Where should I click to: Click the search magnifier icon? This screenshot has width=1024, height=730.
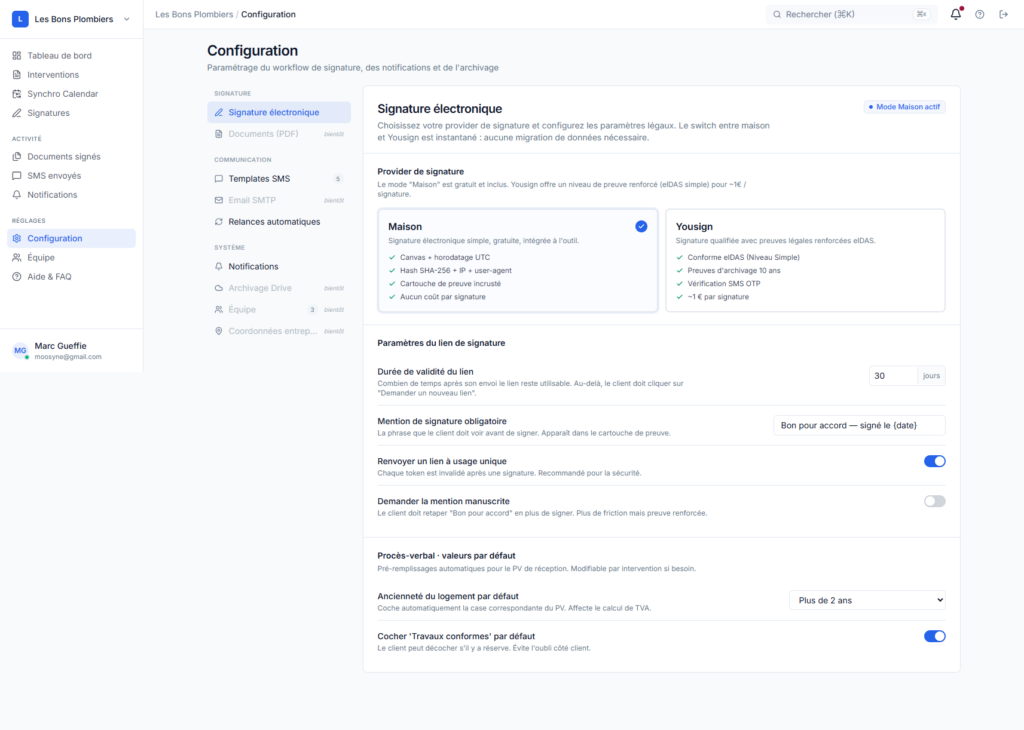pos(777,14)
